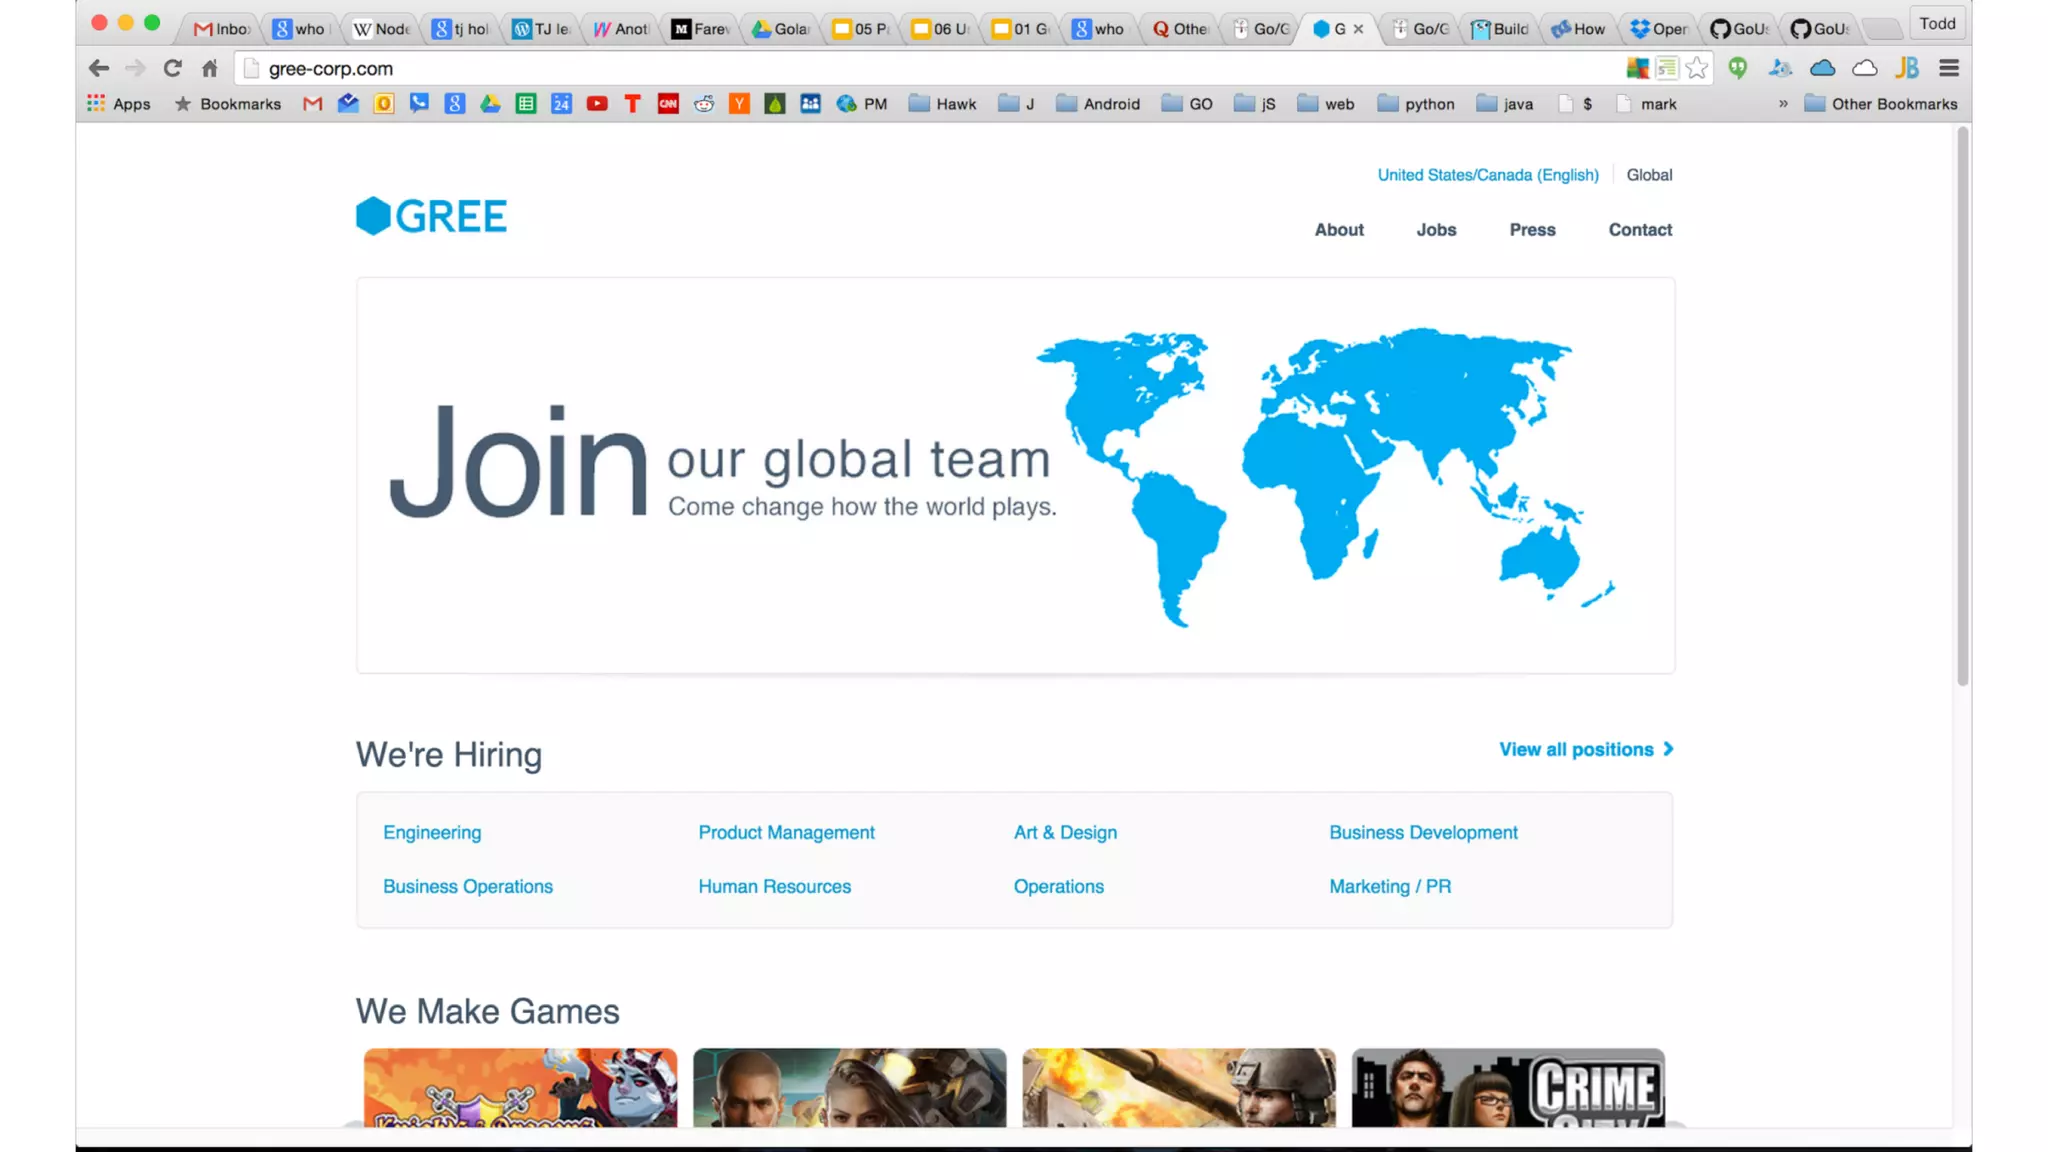Open the About navigation item
This screenshot has width=2048, height=1152.
(x=1339, y=230)
